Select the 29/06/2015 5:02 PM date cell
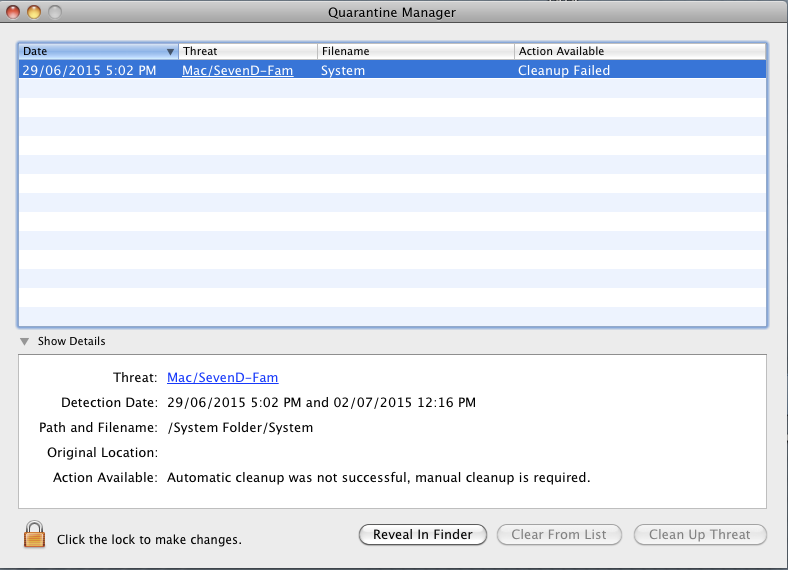Image resolution: width=788 pixels, height=570 pixels. (89, 70)
